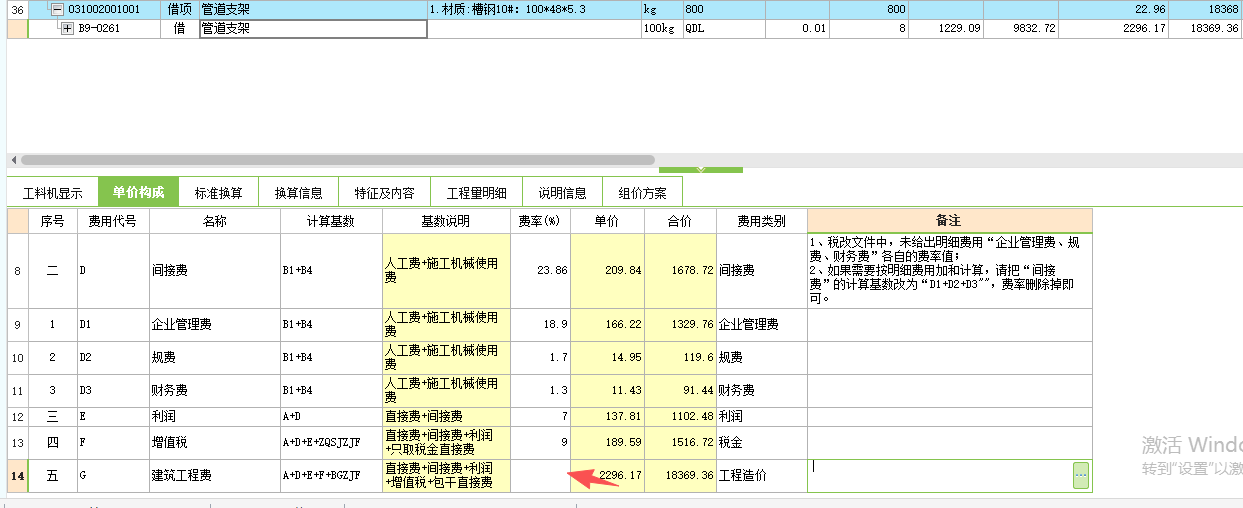Click the A+D+E+ZQSJZJF calculation base cell

coord(331,443)
